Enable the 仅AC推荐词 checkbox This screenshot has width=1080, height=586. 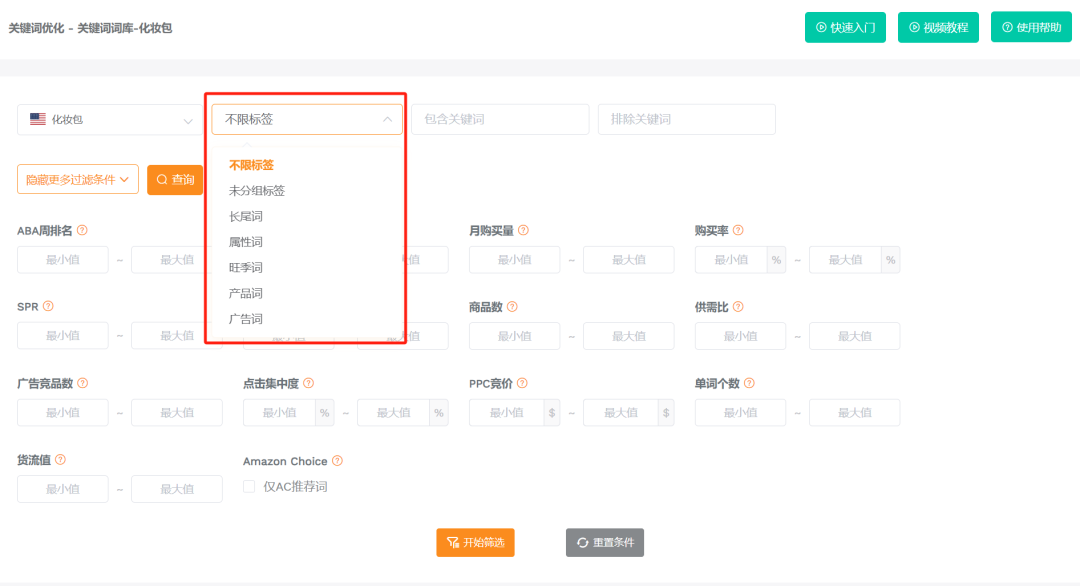point(247,487)
